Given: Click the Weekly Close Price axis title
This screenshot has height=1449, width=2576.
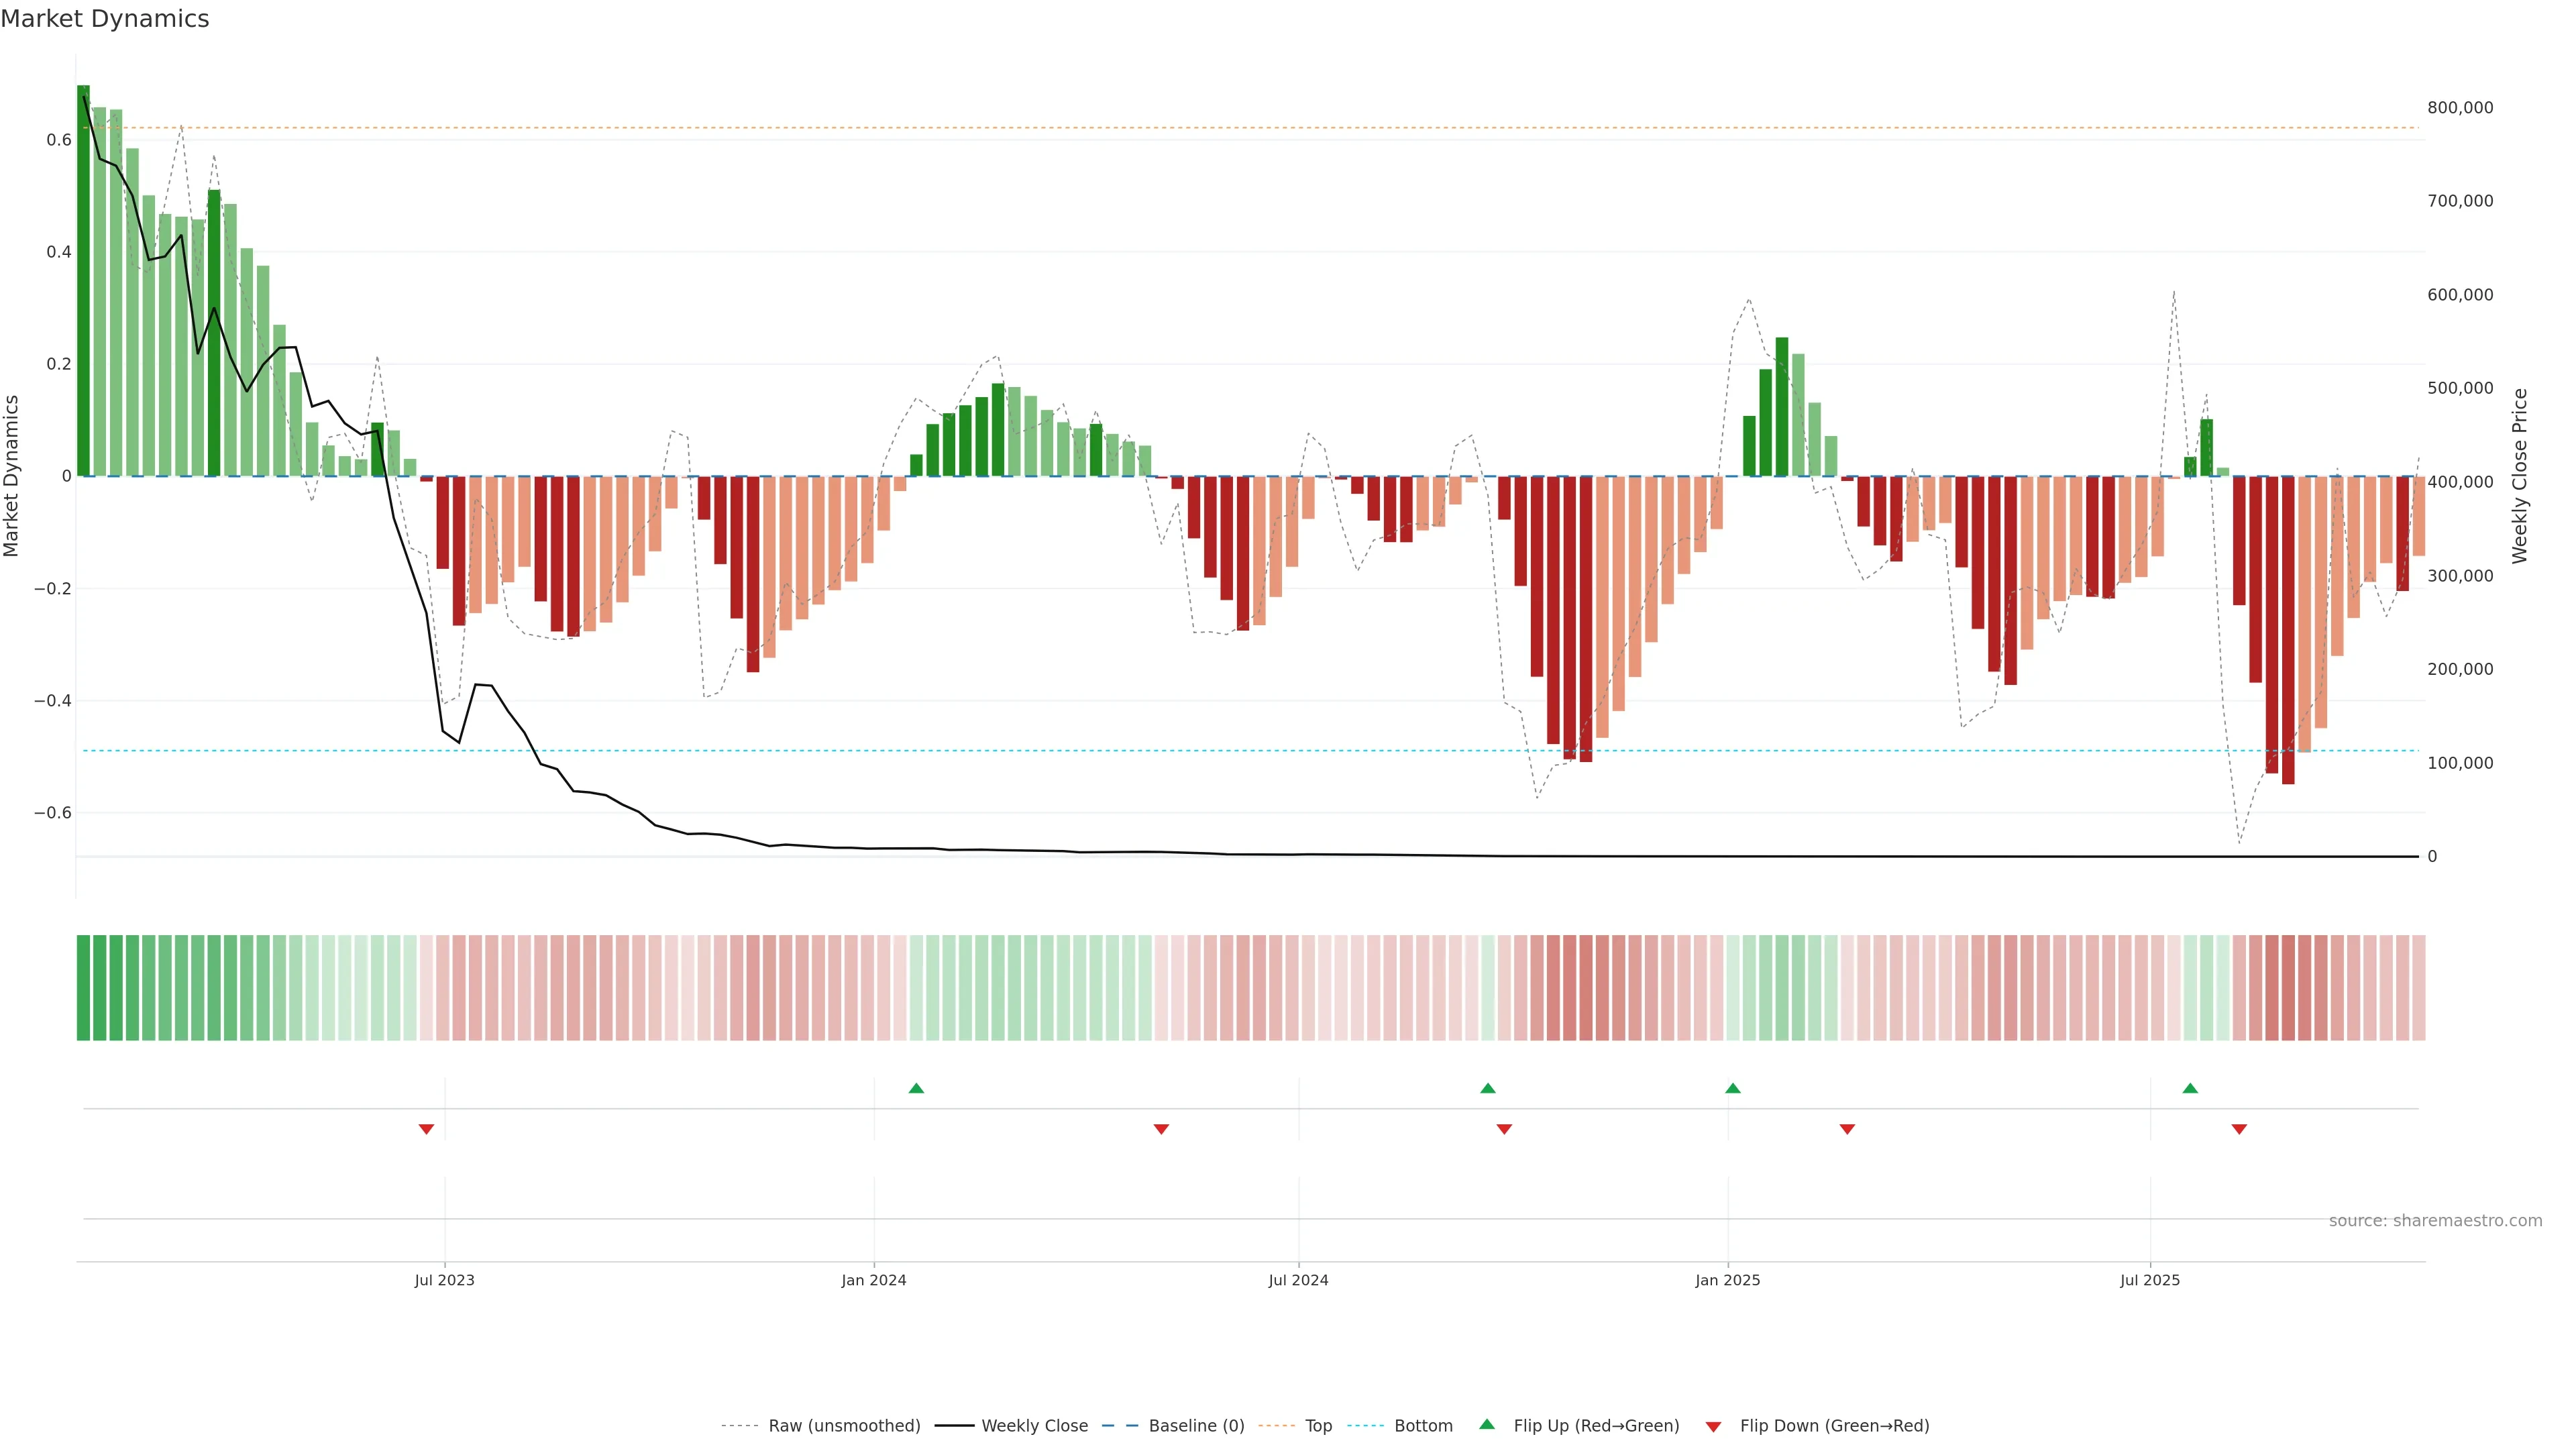Looking at the screenshot, I should pos(2519,476).
